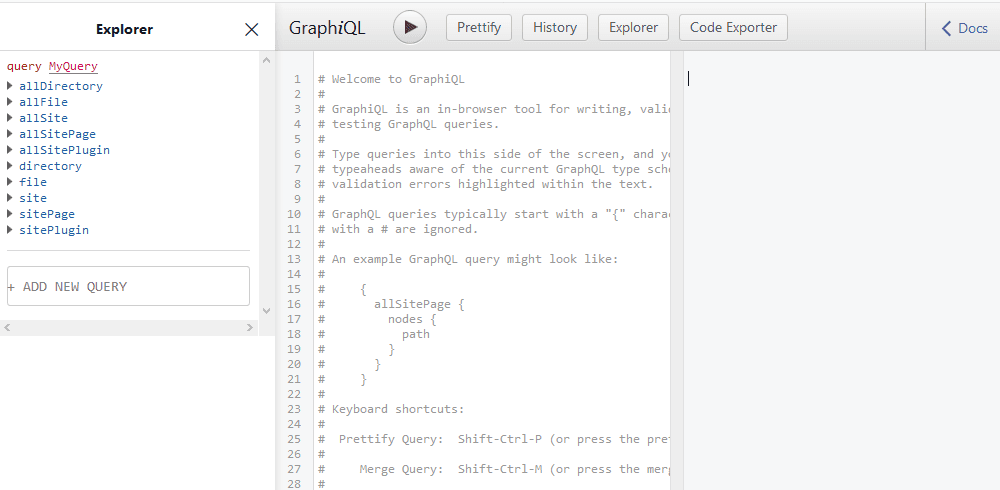
Task: Click the empty result pane
Action: point(841,271)
